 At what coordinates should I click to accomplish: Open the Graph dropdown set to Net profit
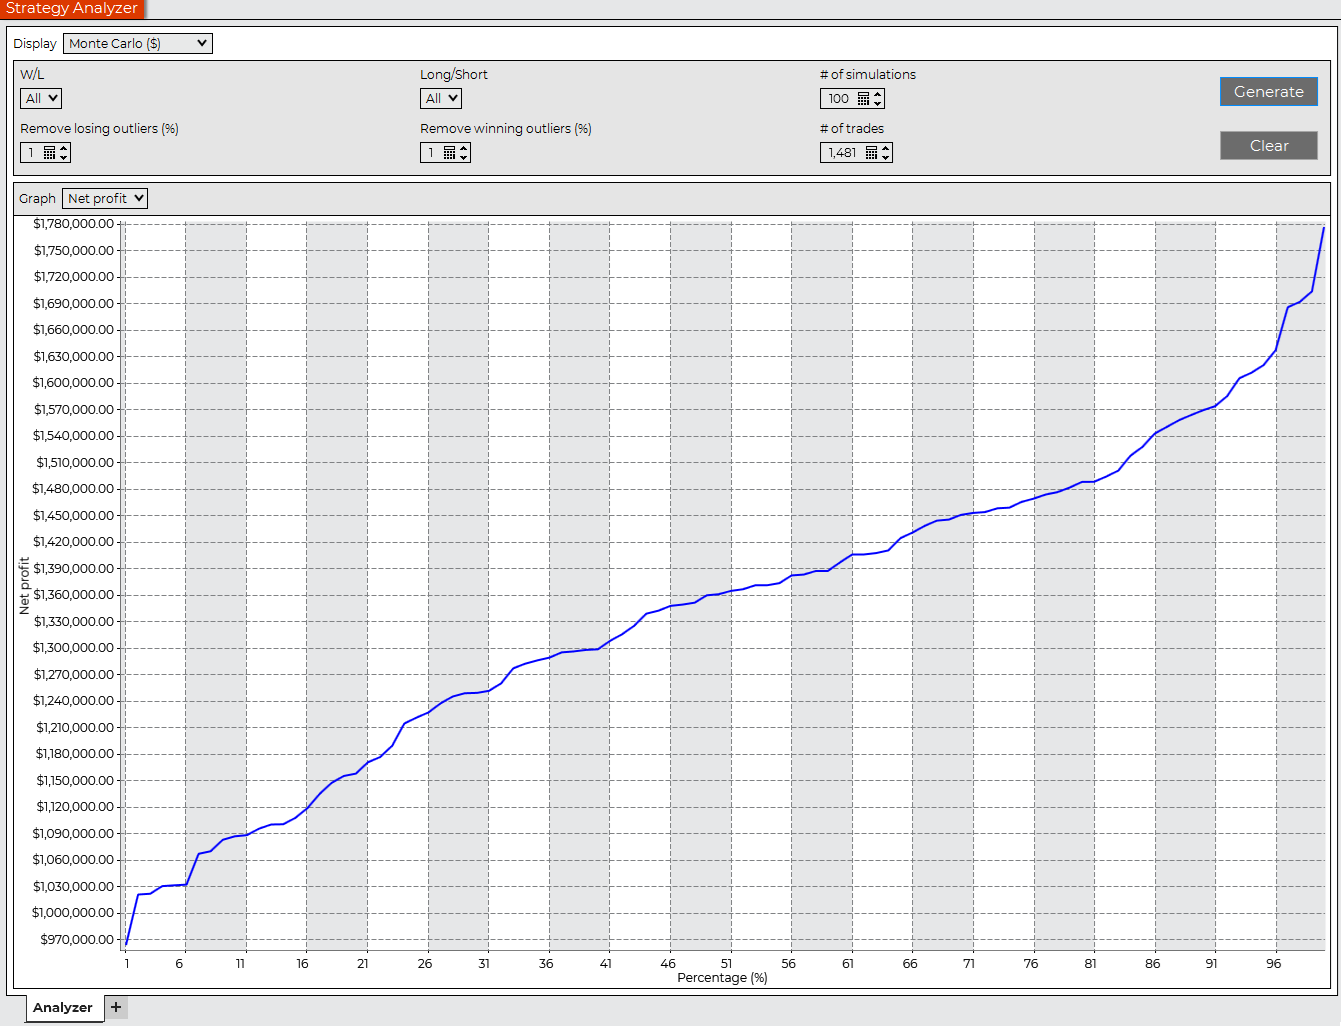(x=105, y=199)
